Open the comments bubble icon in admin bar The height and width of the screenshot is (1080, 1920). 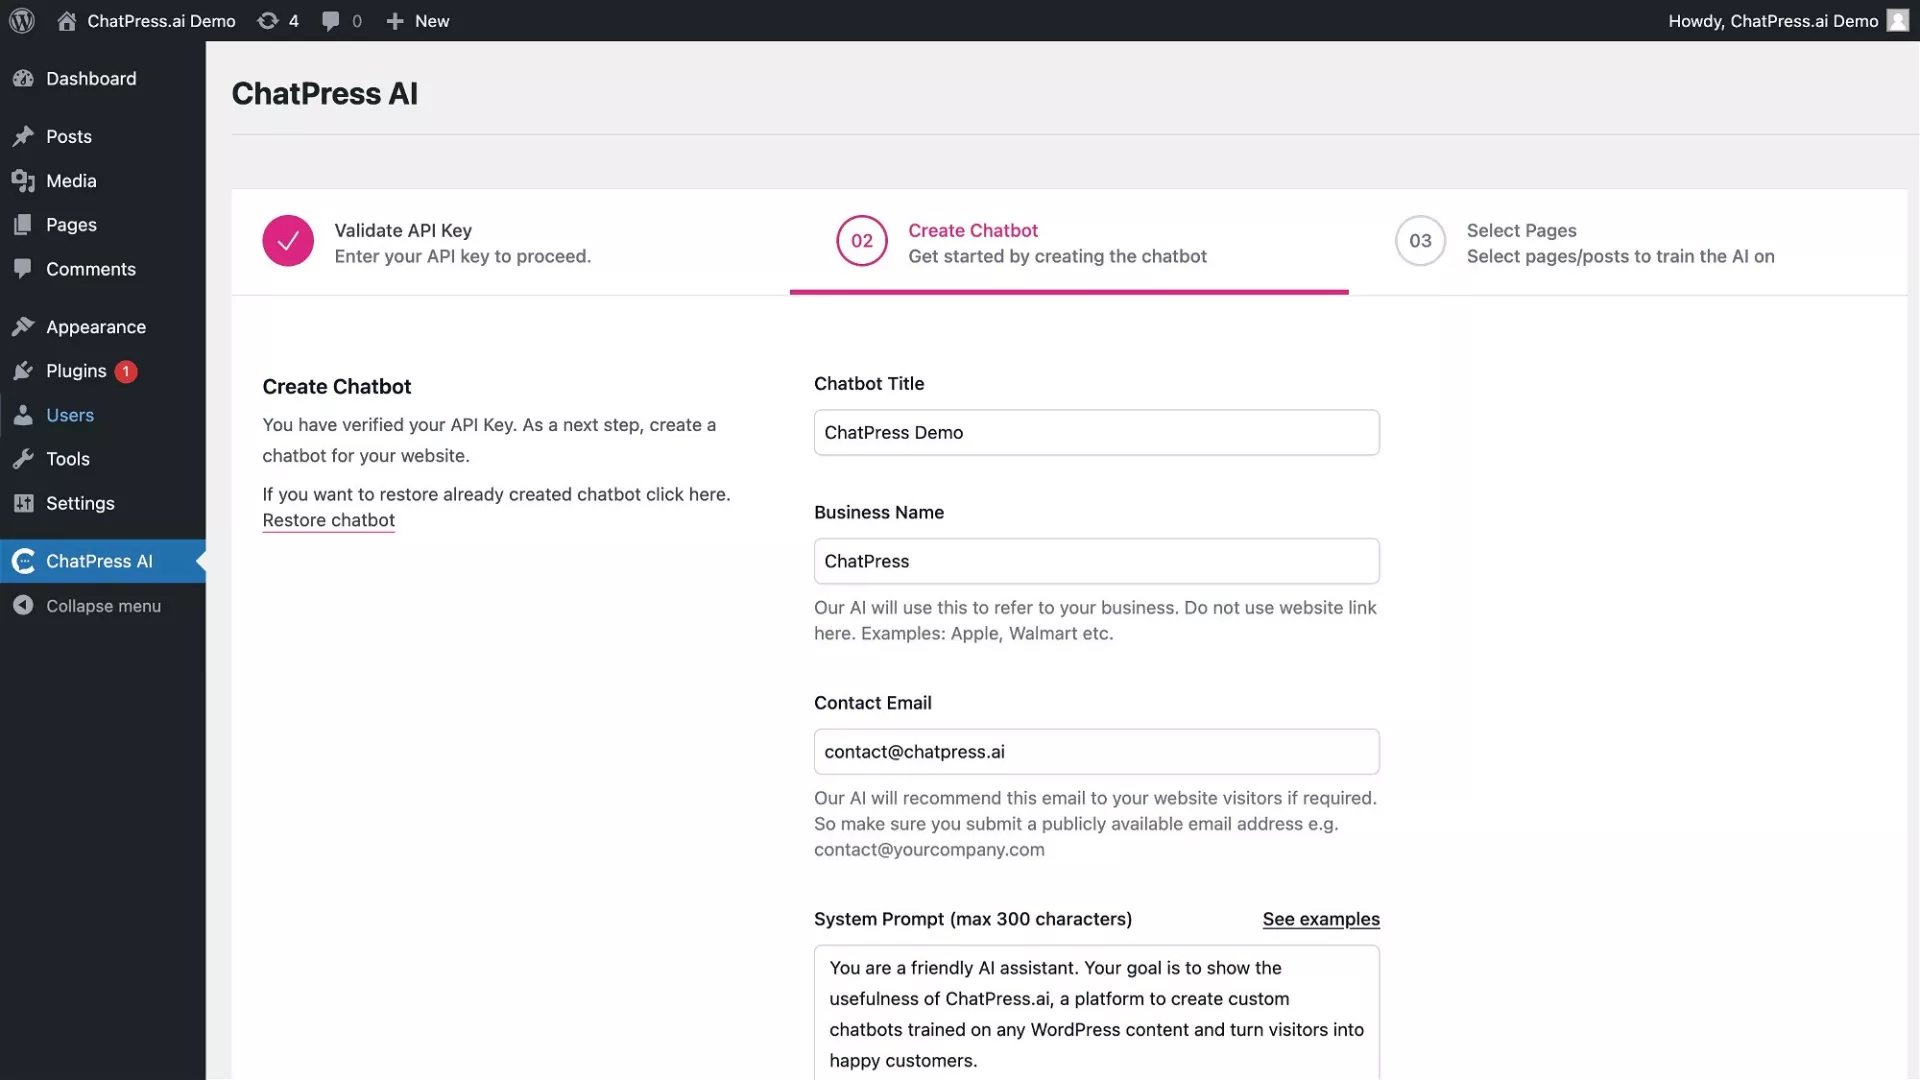[331, 21]
